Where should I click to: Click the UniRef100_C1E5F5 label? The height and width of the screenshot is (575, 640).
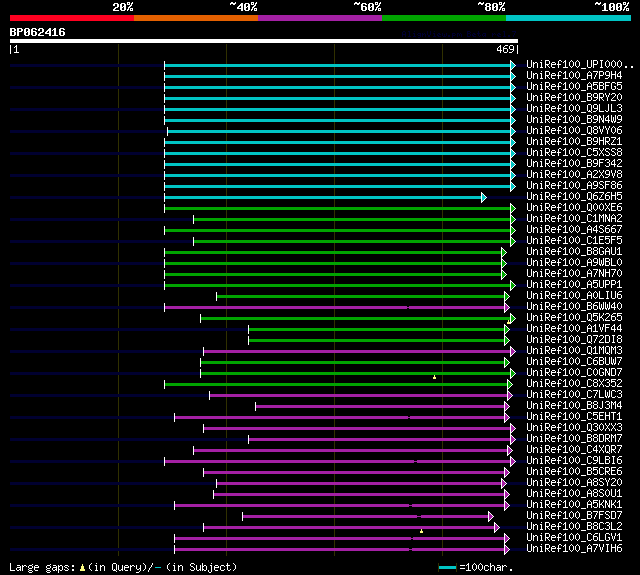[x=574, y=241]
